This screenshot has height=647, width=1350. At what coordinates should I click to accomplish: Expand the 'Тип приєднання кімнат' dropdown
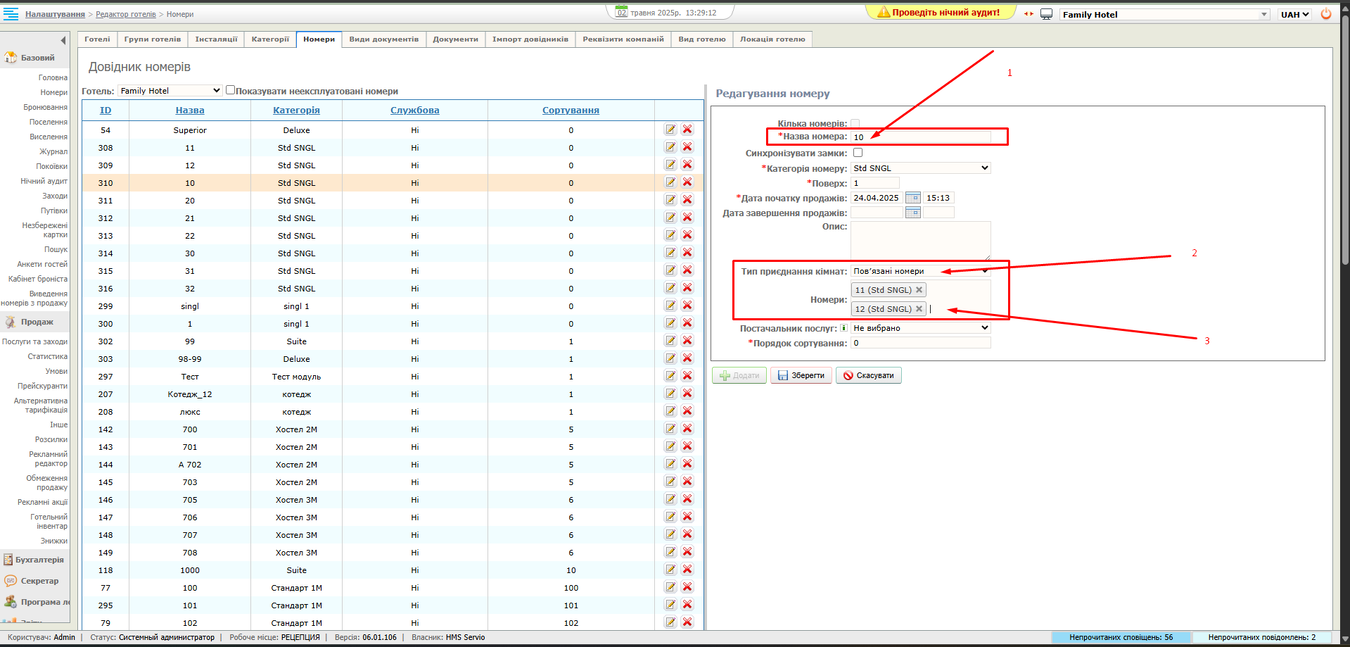[x=920, y=271]
